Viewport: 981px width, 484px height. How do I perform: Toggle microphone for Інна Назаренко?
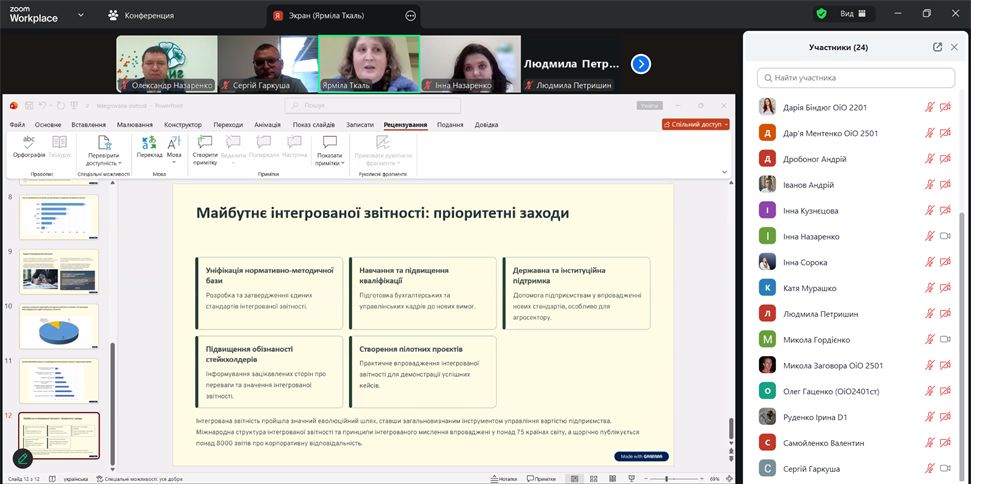click(x=929, y=236)
